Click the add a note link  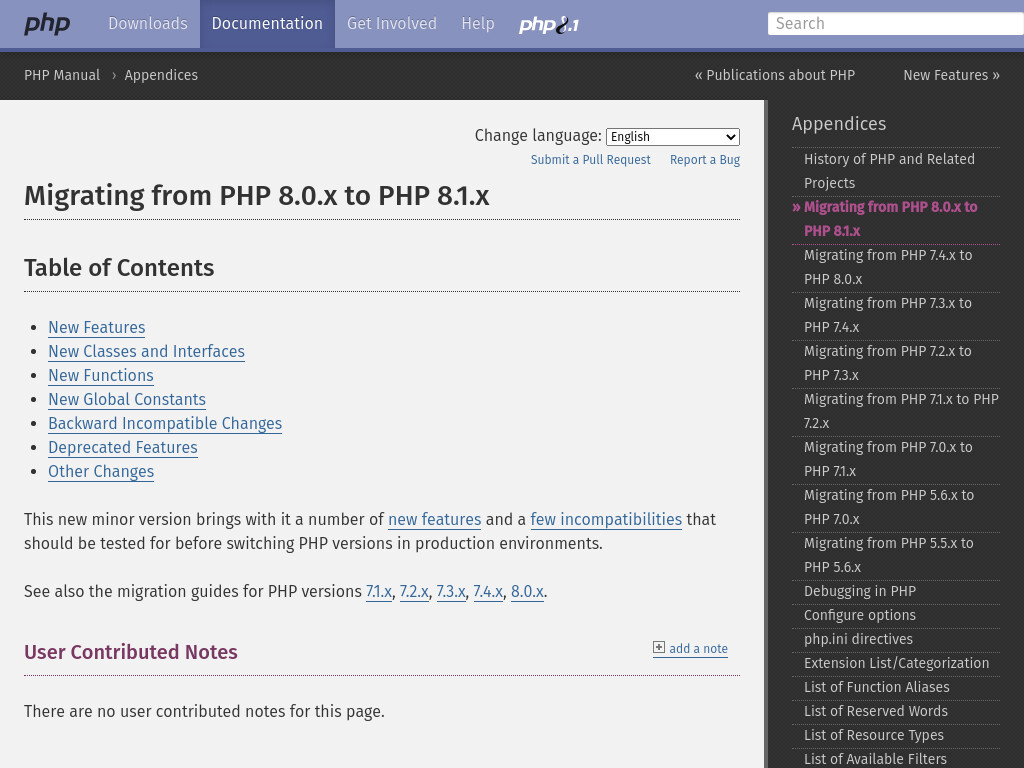click(698, 648)
